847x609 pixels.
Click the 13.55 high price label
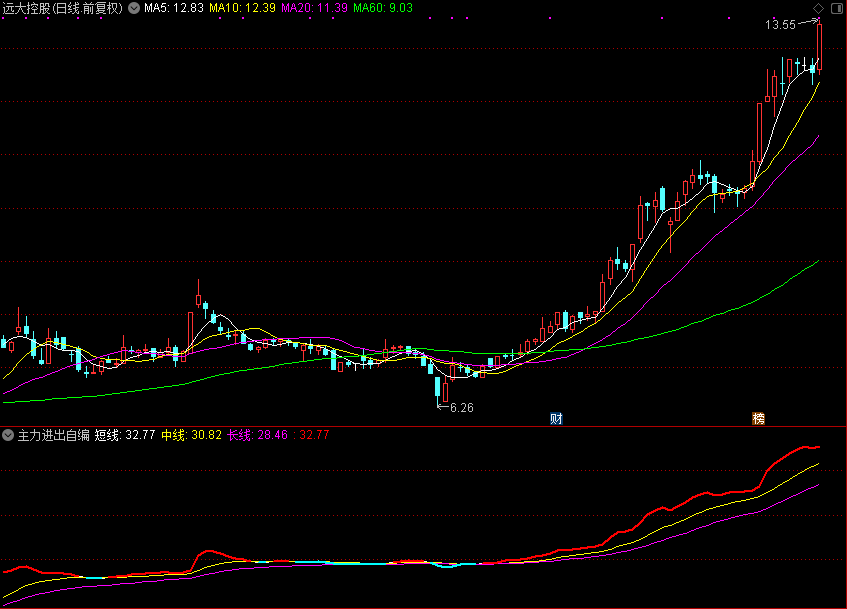(780, 25)
